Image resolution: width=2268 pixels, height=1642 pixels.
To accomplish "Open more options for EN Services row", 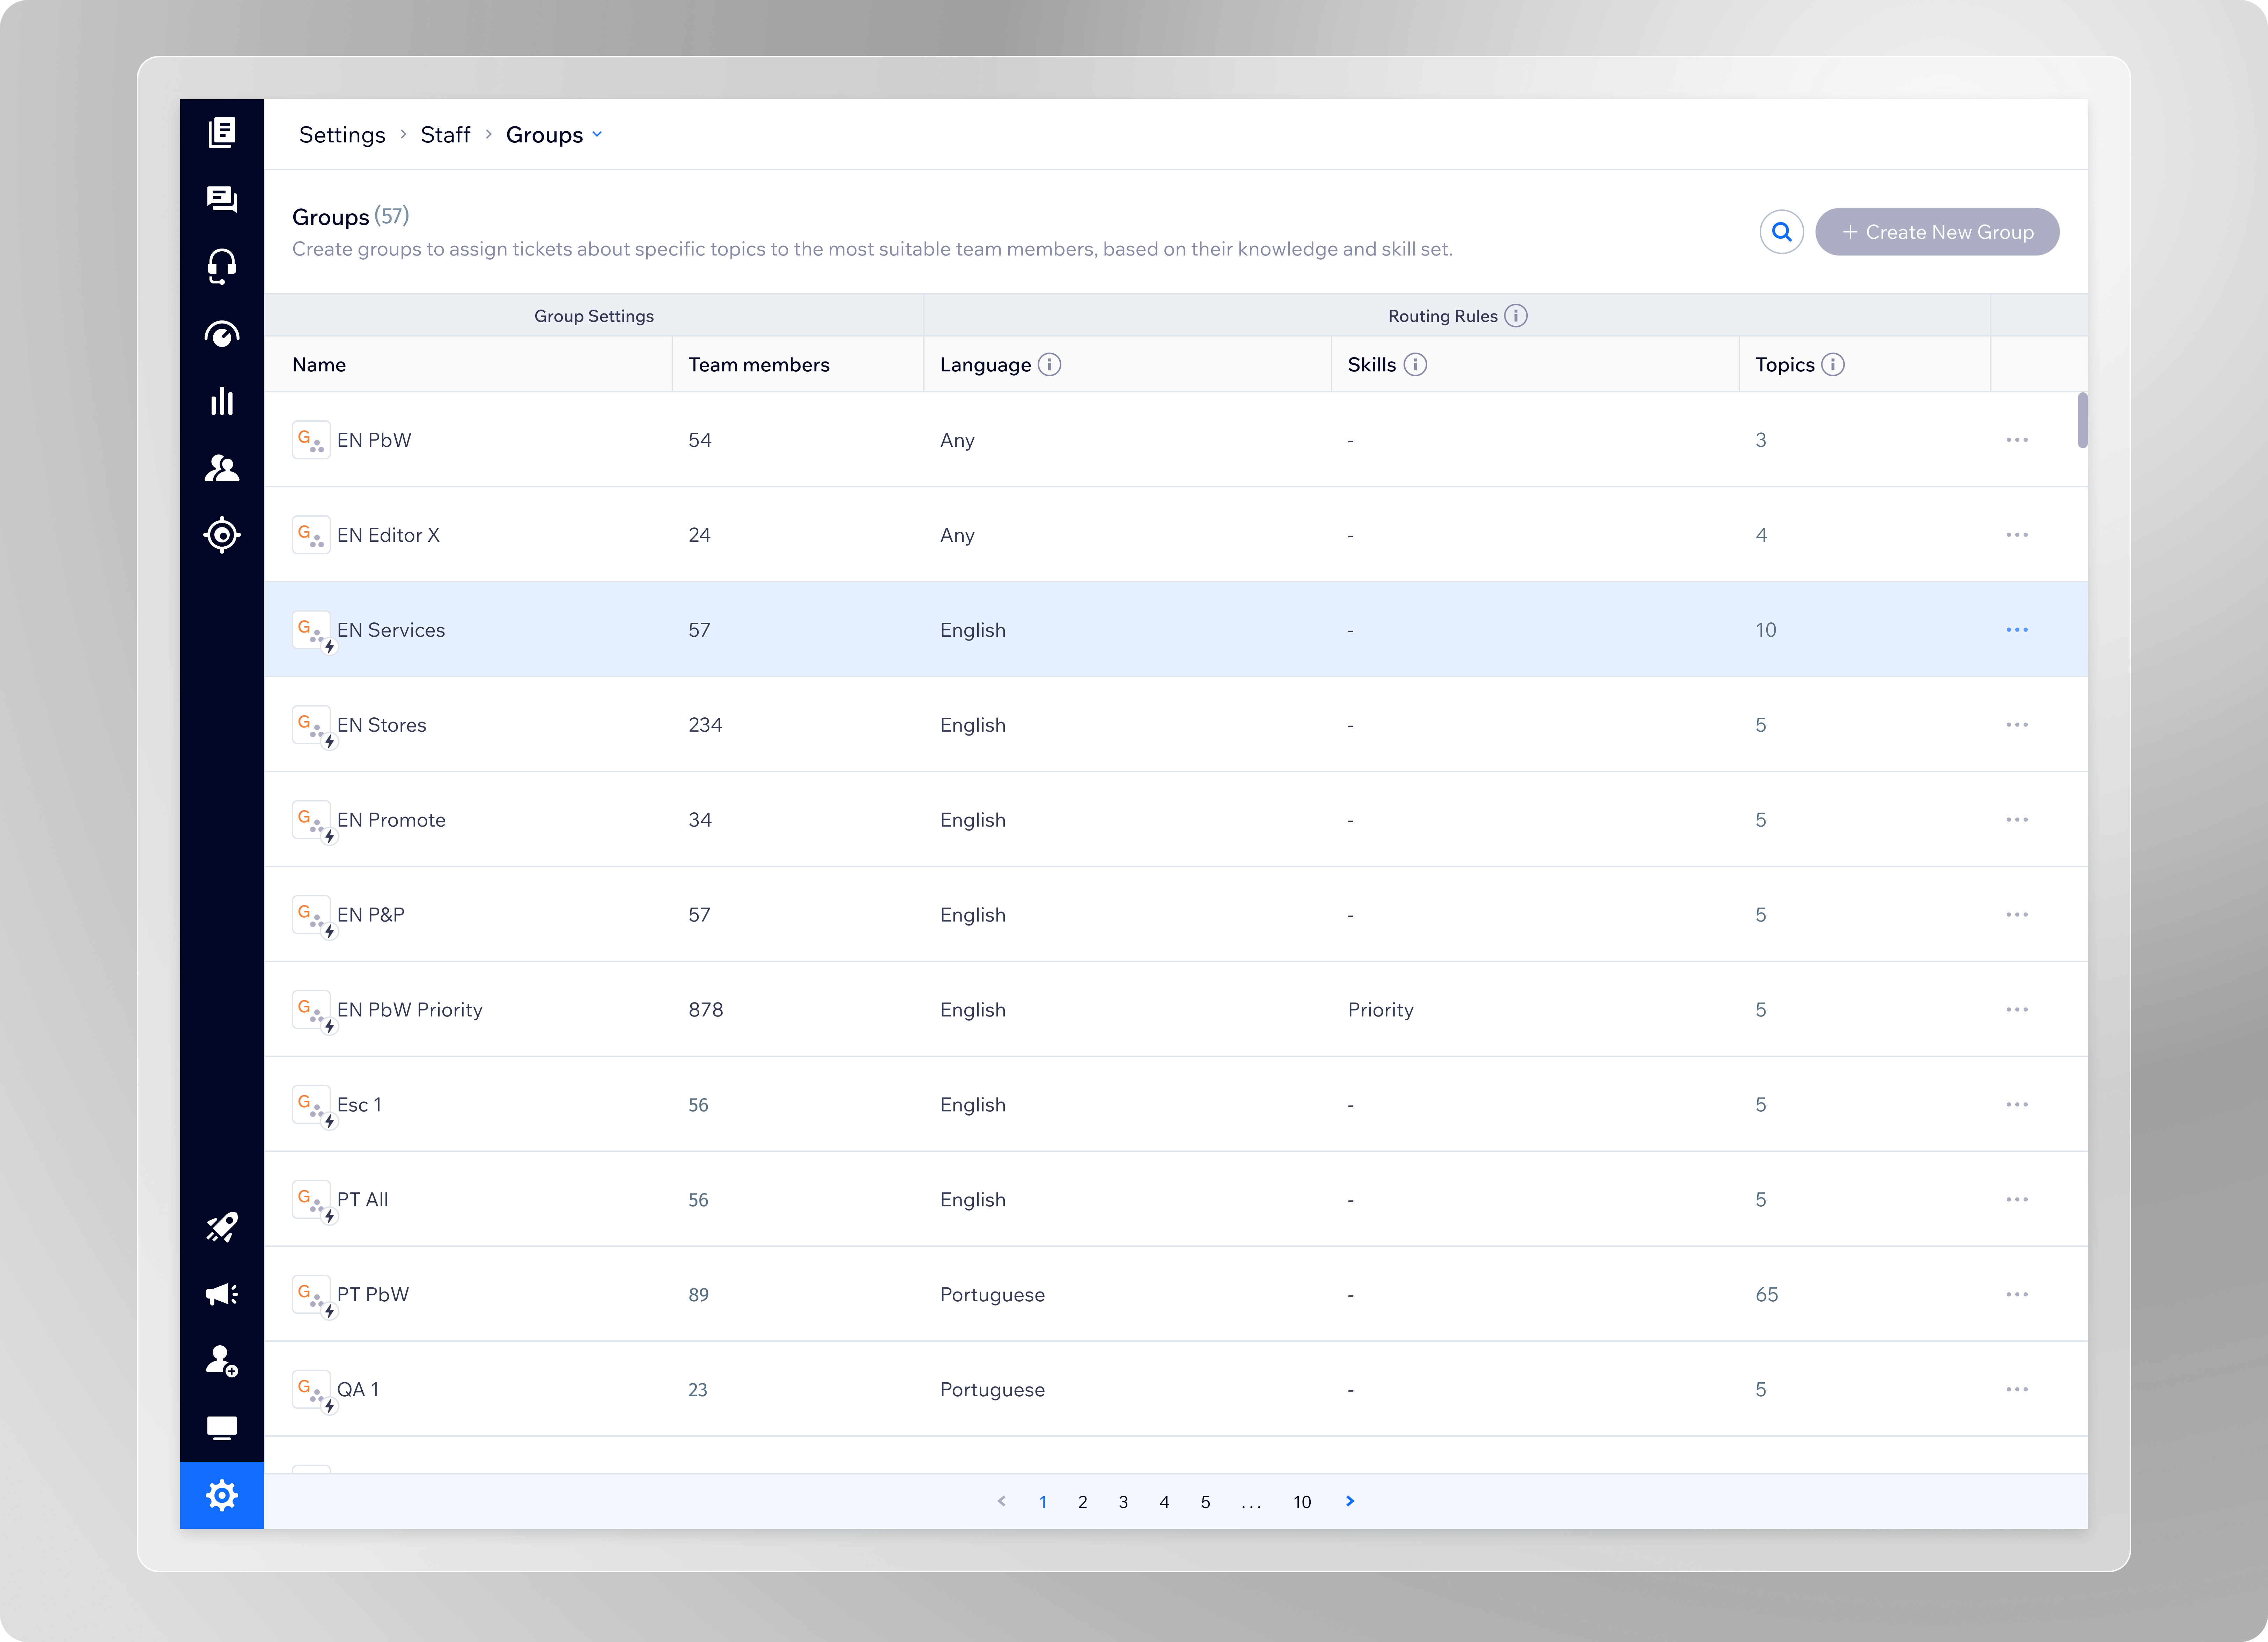I will click(x=2017, y=630).
